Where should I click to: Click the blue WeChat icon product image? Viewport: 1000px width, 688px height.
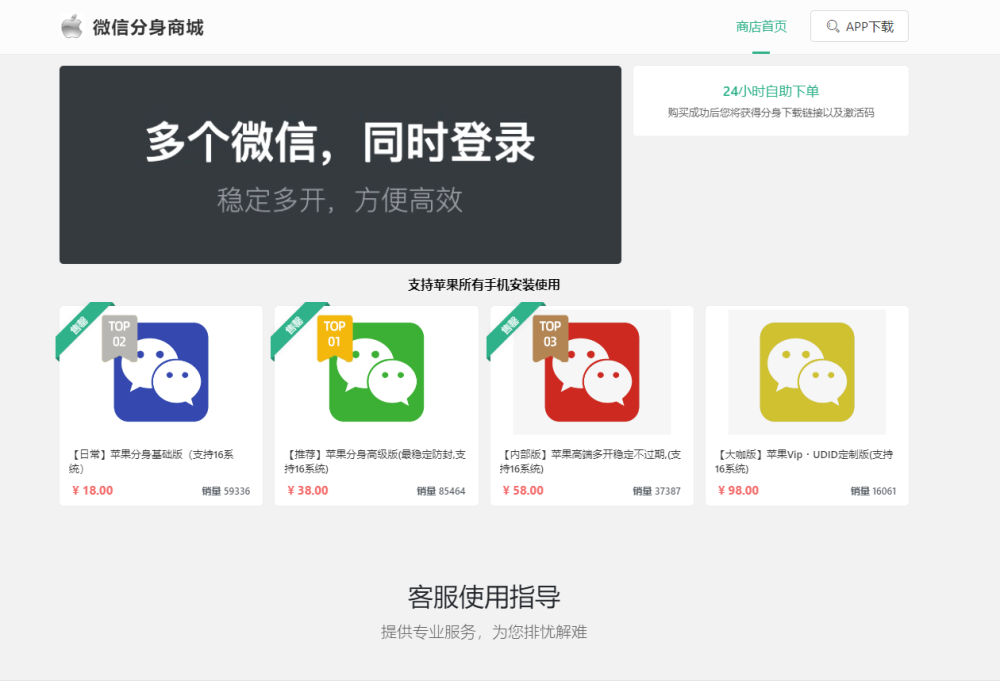click(161, 372)
